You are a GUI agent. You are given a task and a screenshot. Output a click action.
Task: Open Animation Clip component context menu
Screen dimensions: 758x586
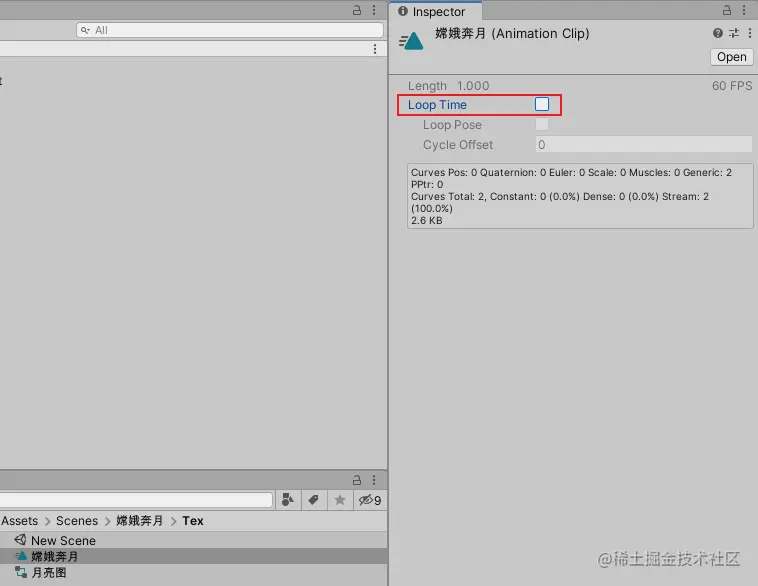(750, 33)
